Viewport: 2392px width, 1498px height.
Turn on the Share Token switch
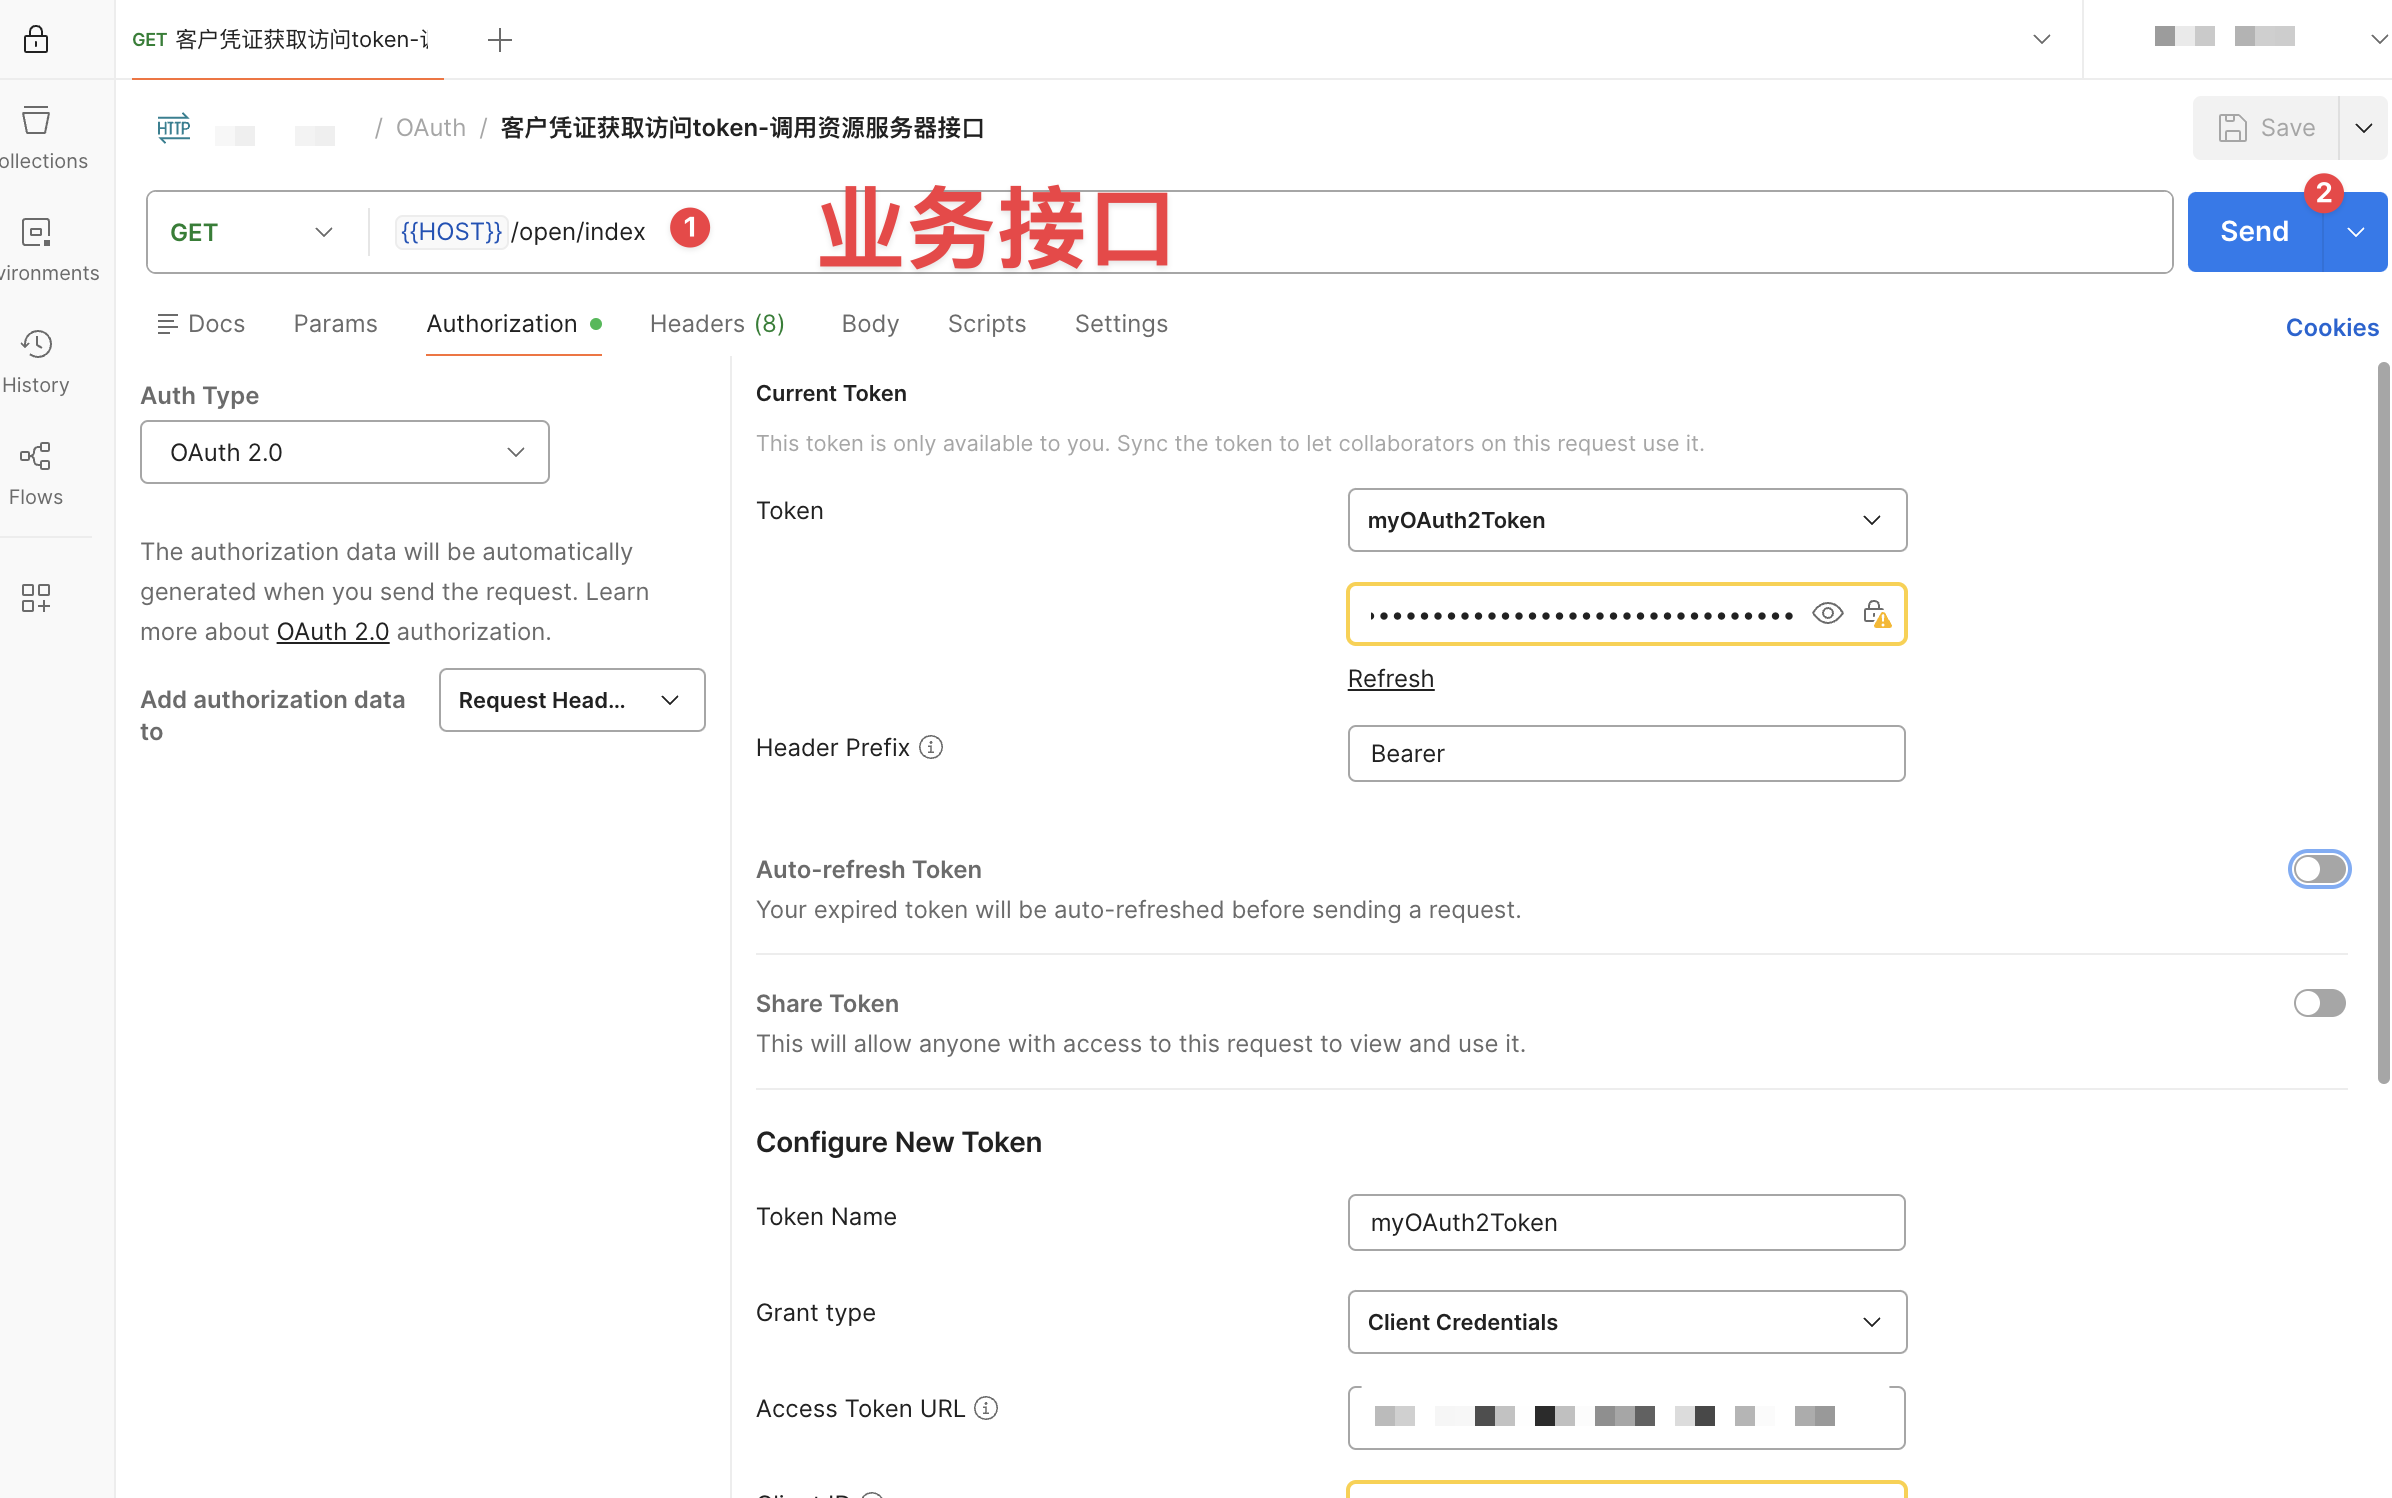pos(2319,1003)
